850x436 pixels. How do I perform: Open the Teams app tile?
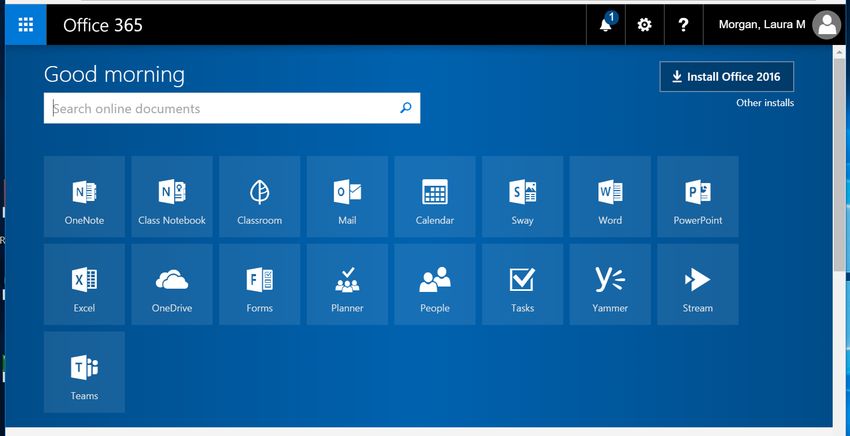(84, 372)
